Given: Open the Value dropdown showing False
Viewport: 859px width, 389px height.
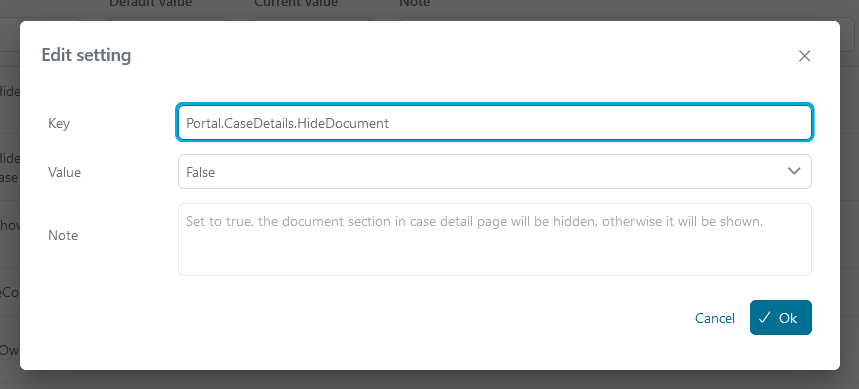Looking at the screenshot, I should 495,172.
